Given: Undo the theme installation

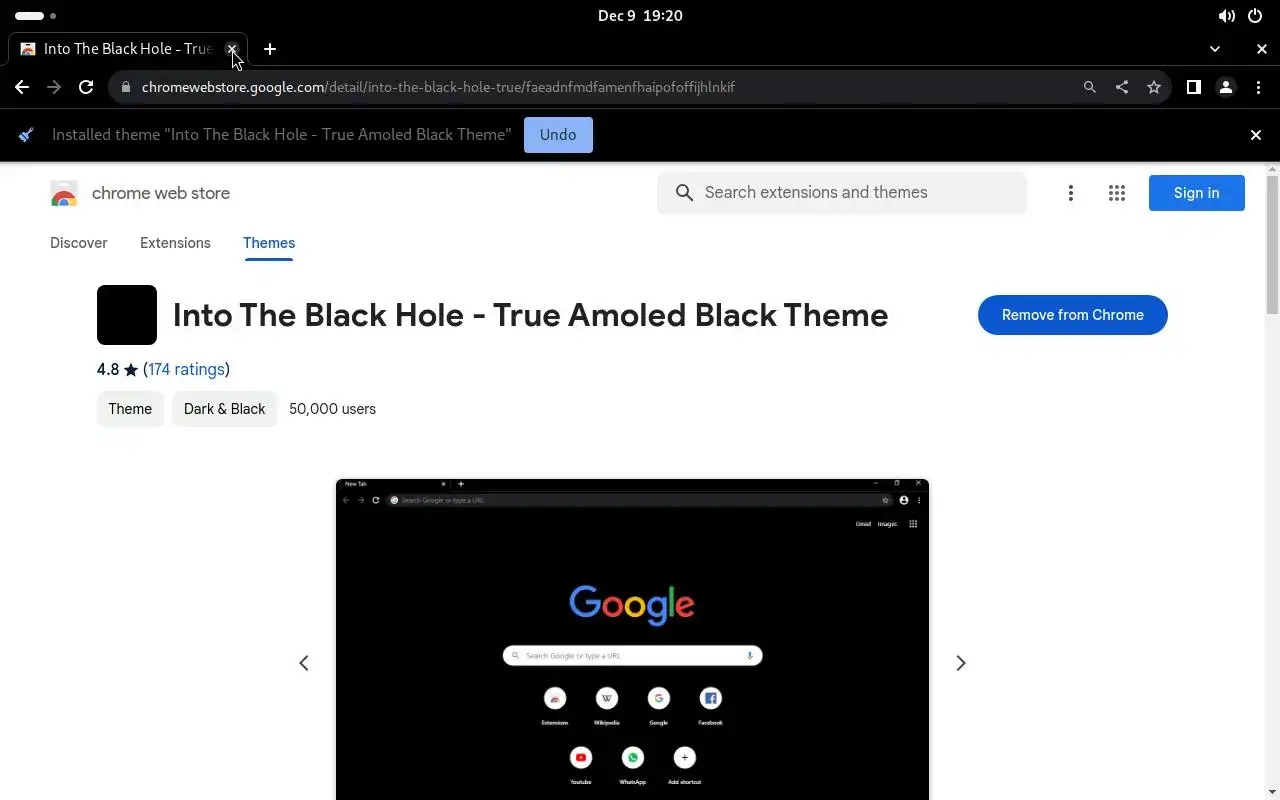Looking at the screenshot, I should pyautogui.click(x=558, y=135).
